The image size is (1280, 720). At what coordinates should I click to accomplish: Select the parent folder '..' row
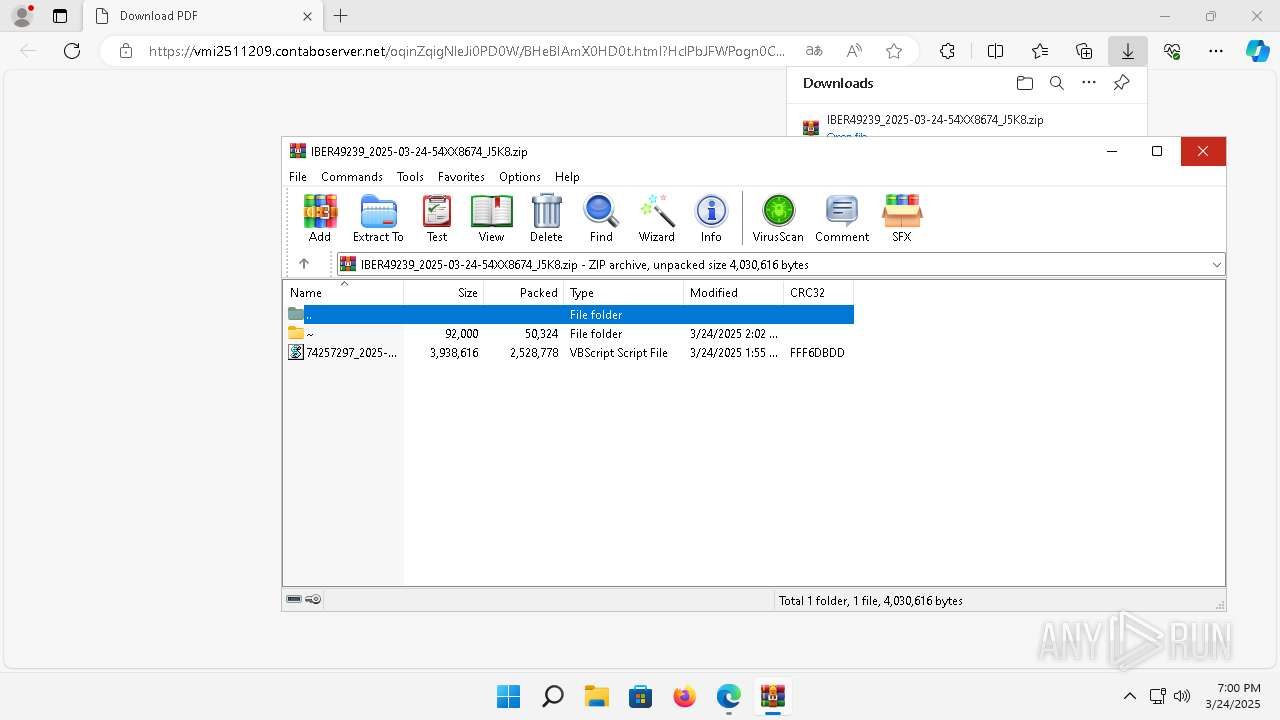[x=569, y=314]
